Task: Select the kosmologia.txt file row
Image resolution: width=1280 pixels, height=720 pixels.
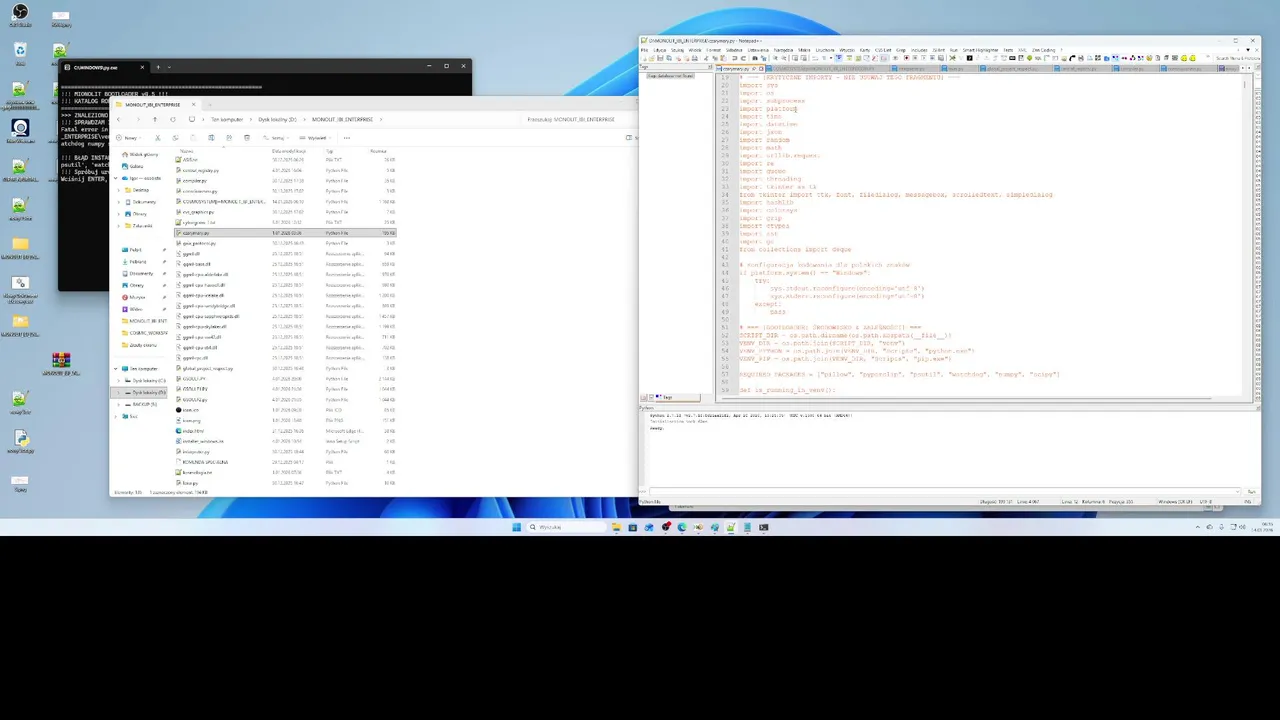Action: coord(286,472)
